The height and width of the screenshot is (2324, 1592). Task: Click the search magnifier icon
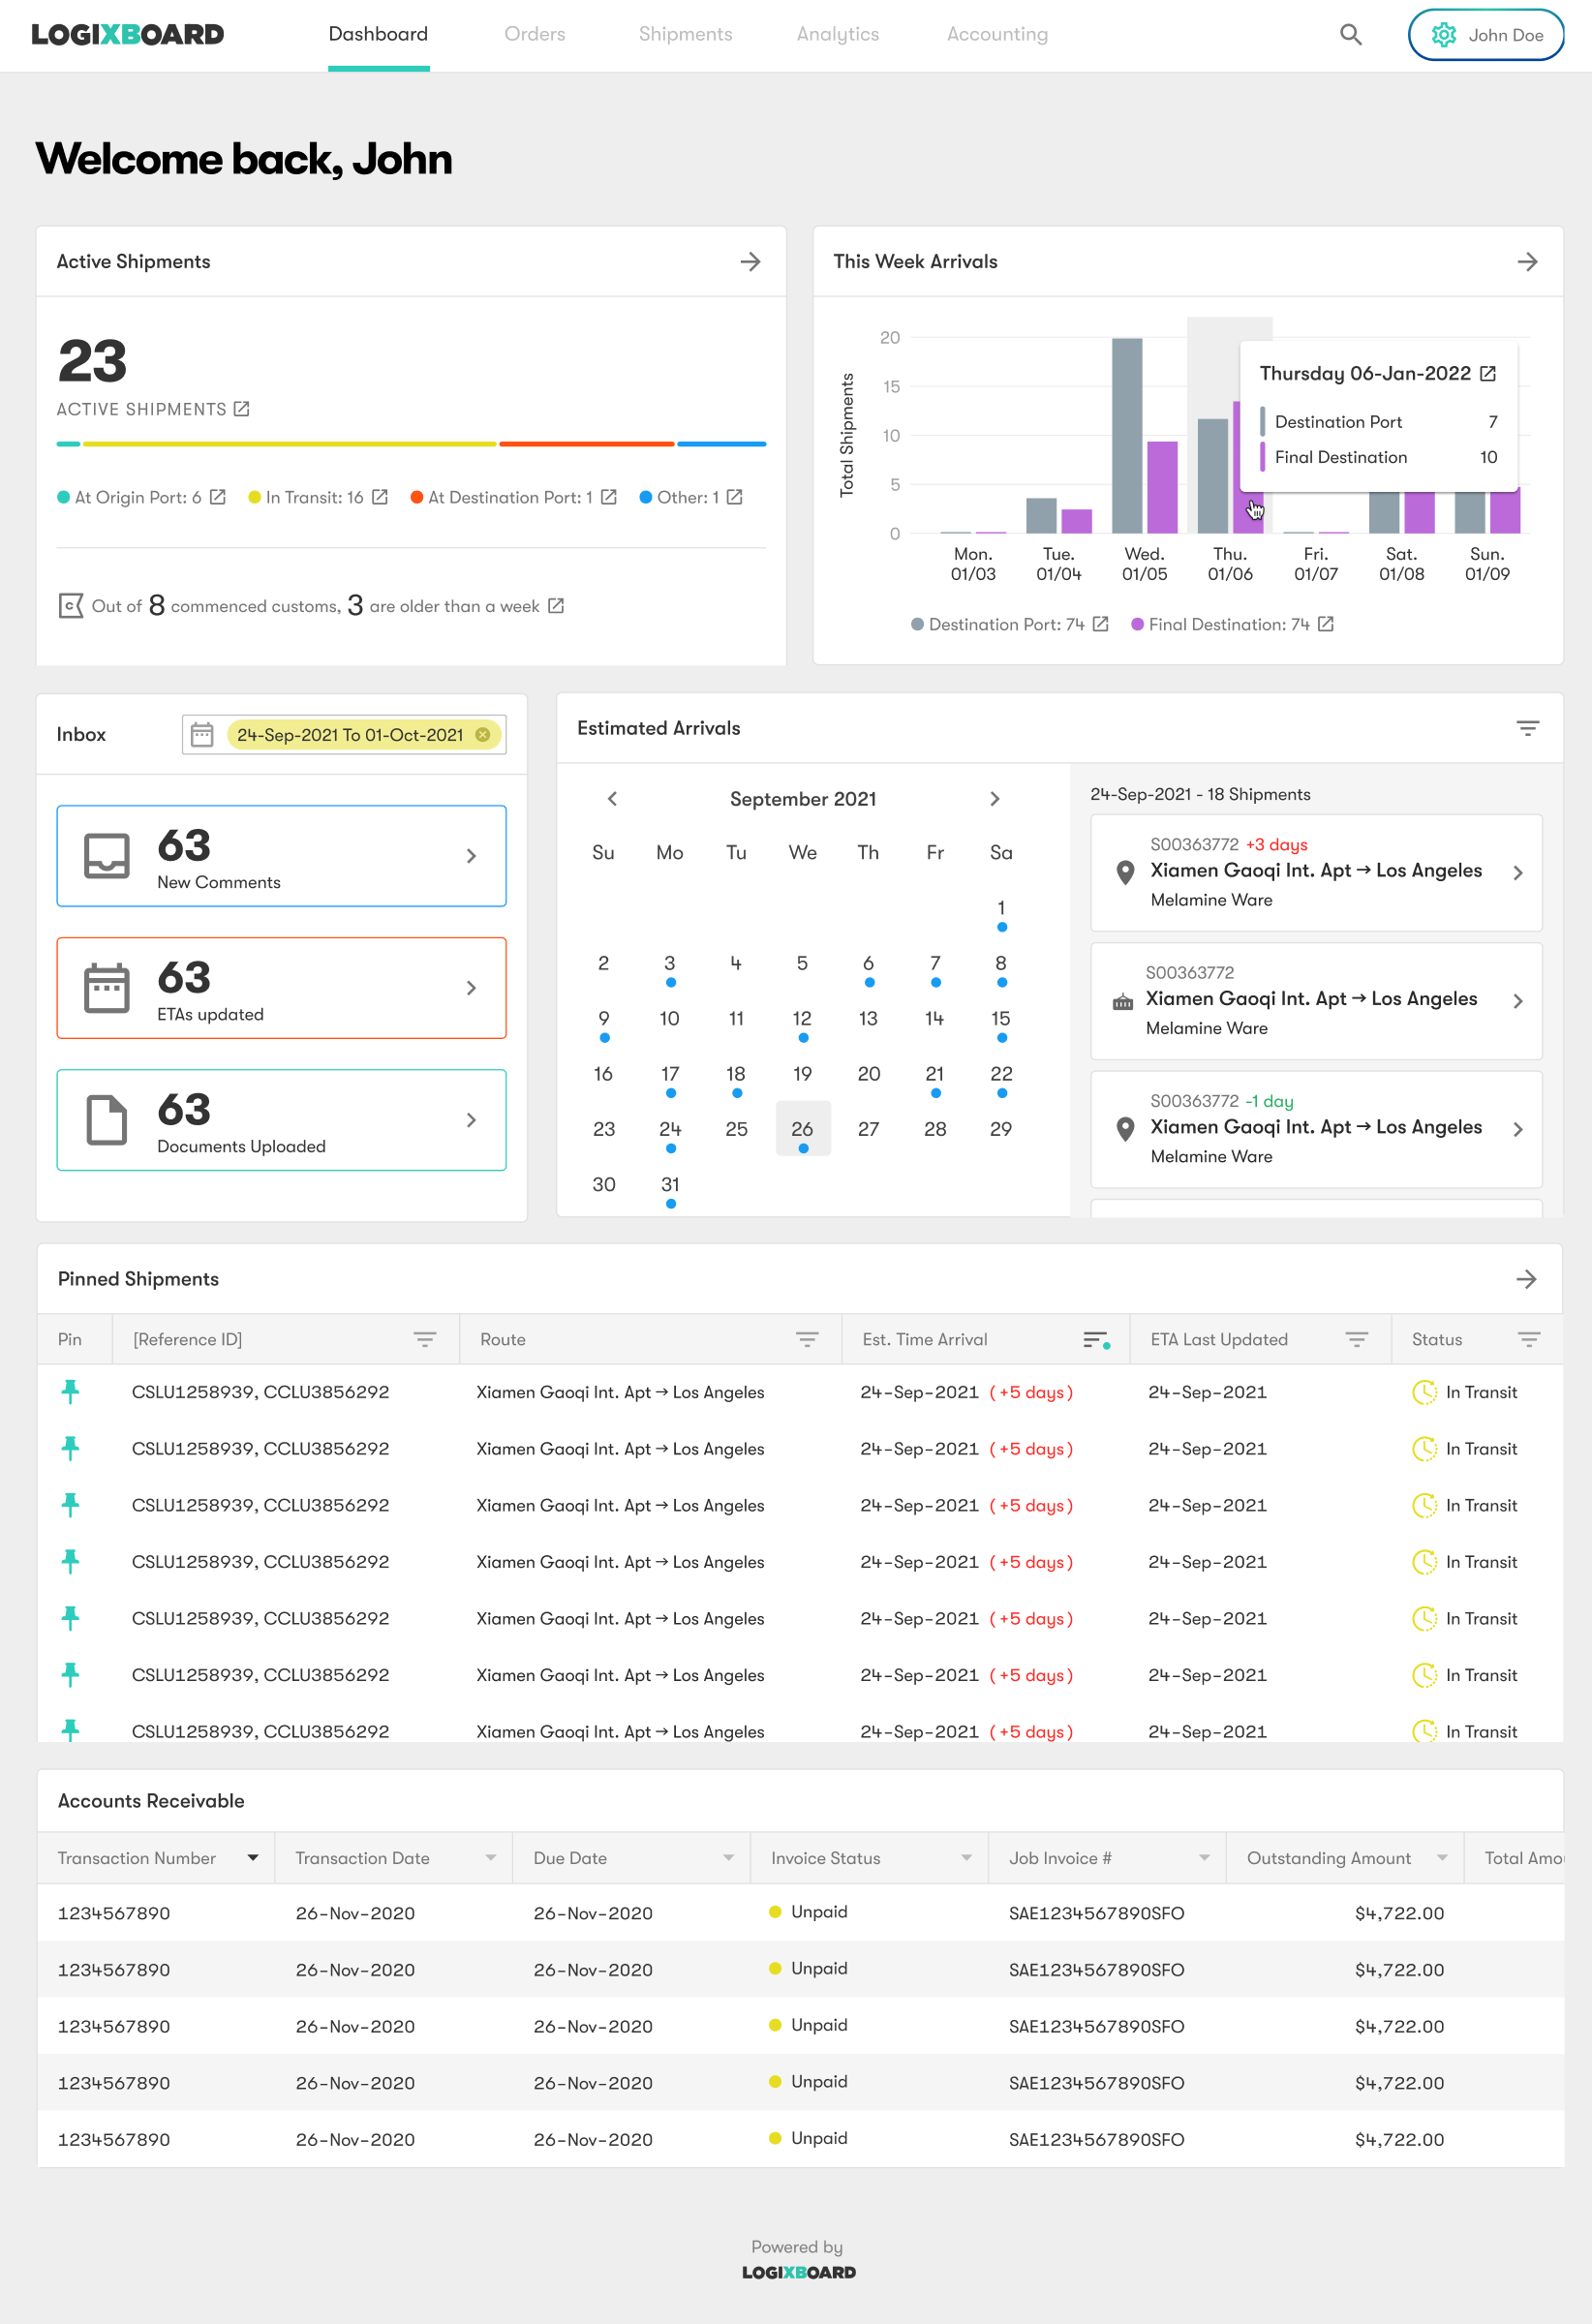pos(1350,35)
